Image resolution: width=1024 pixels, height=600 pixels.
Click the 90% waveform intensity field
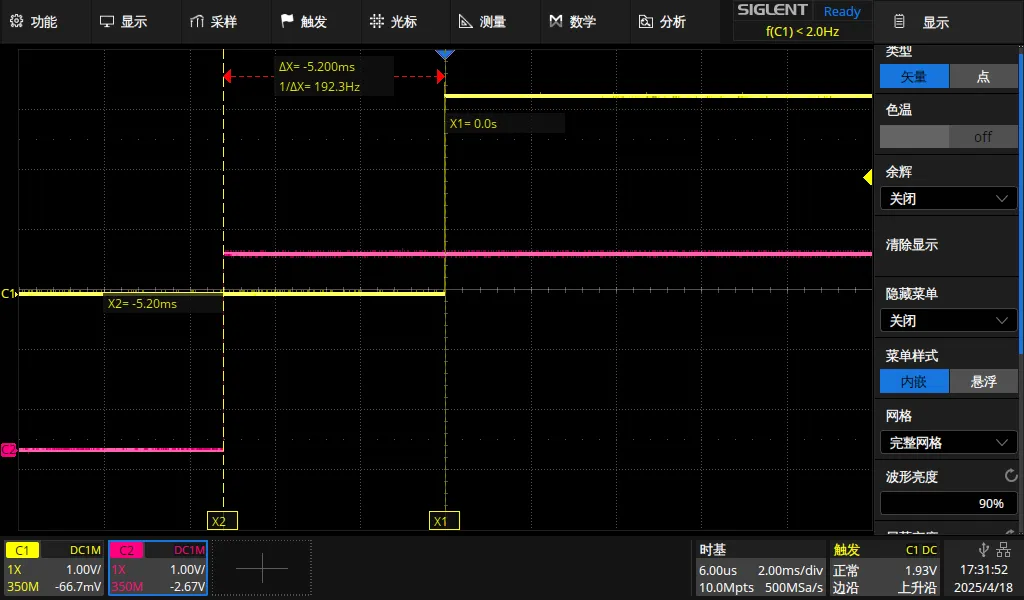coord(948,503)
